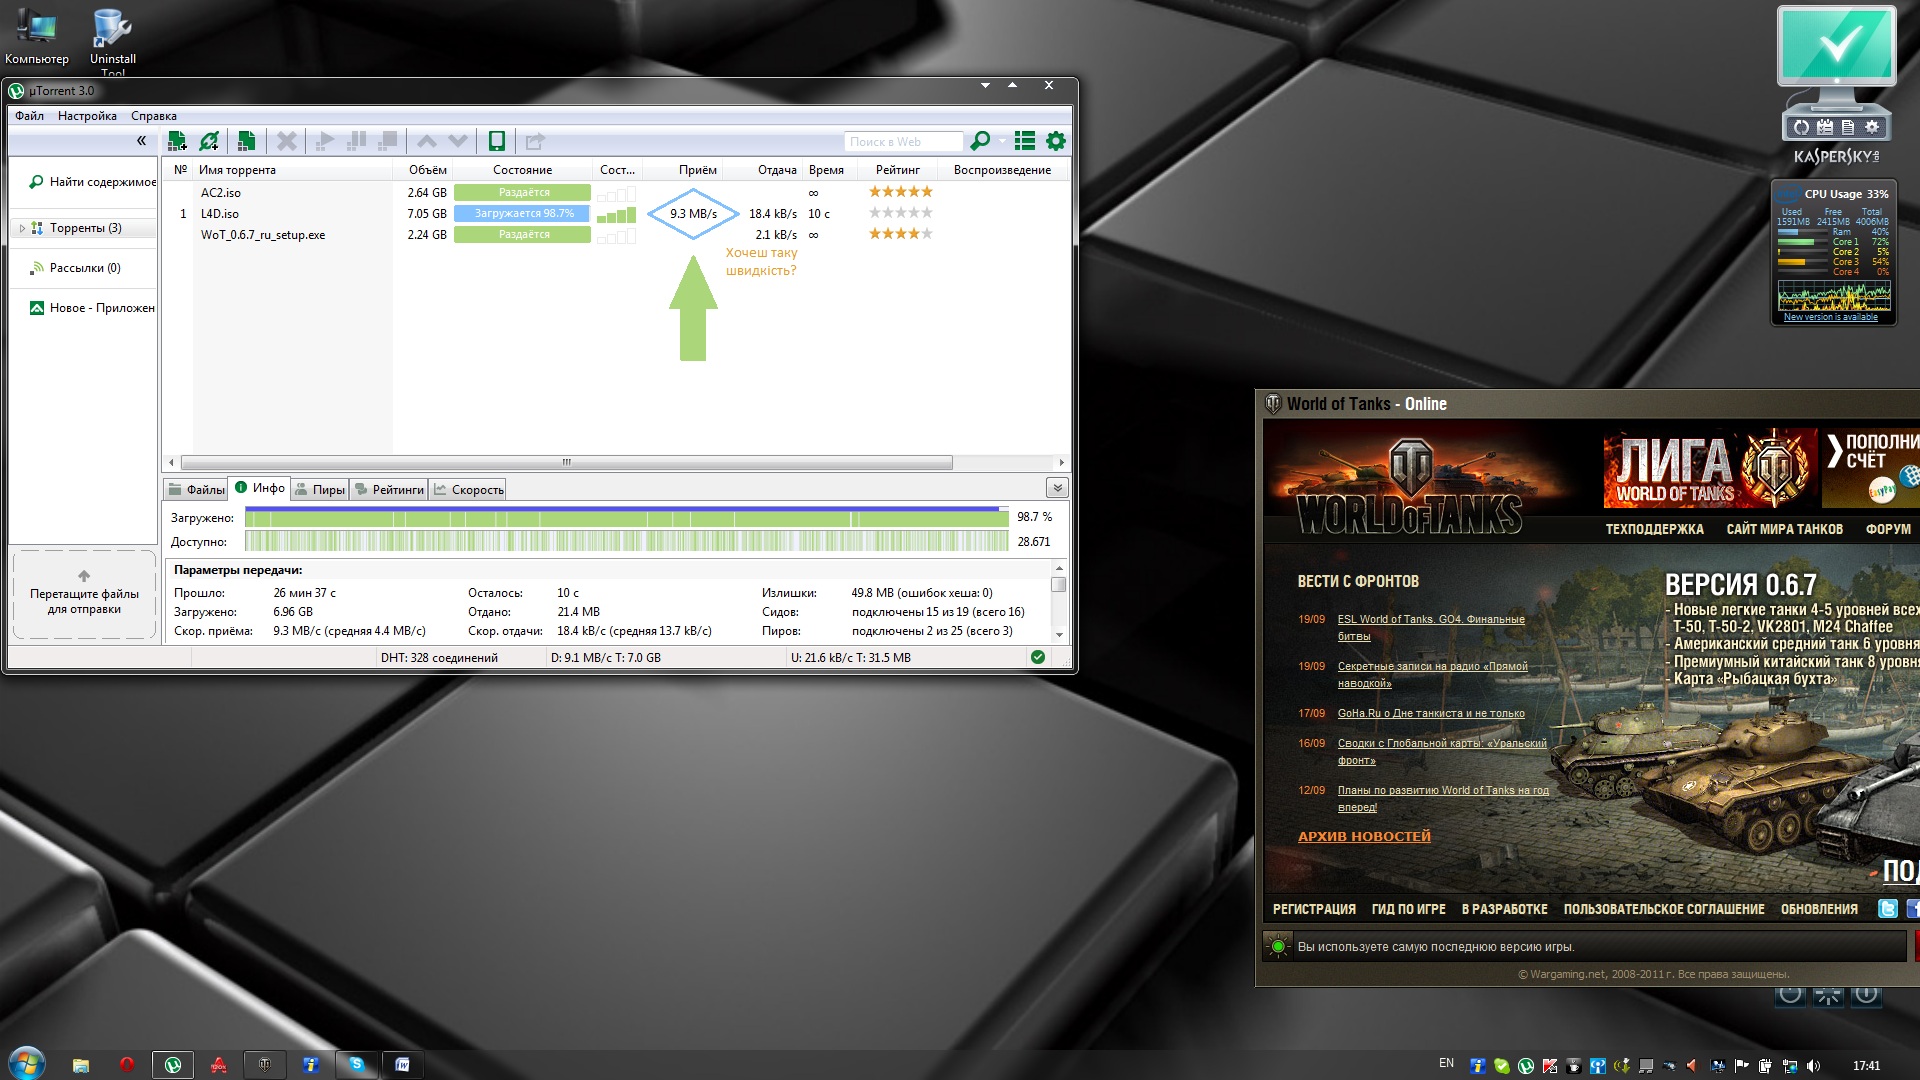This screenshot has width=1920, height=1080.
Task: Select the L4D.iso torrent row
Action: (616, 213)
